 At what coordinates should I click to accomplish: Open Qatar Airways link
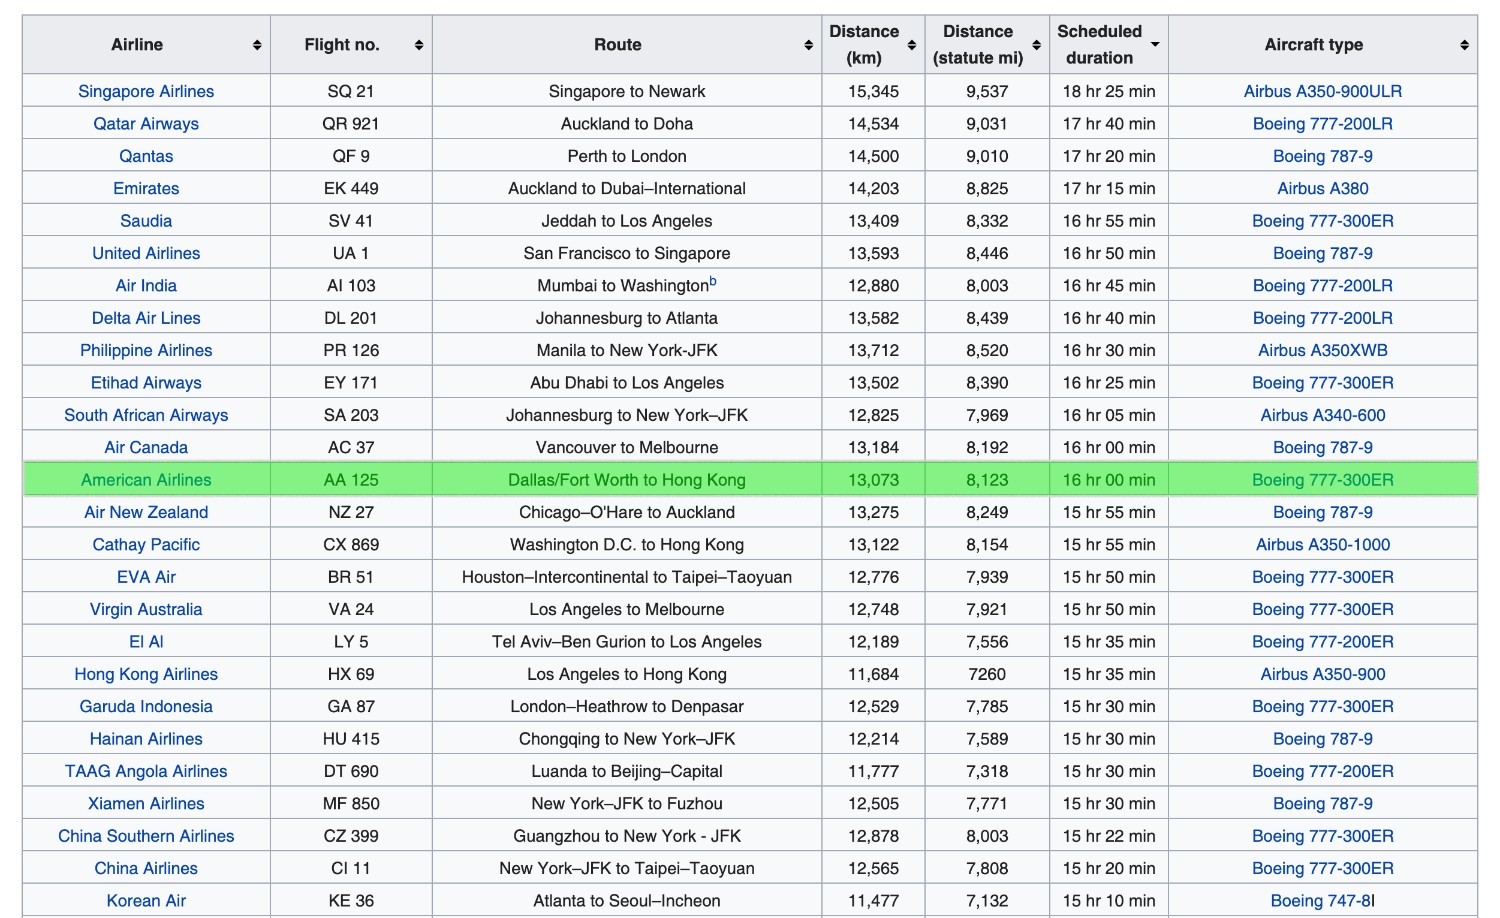tap(146, 124)
